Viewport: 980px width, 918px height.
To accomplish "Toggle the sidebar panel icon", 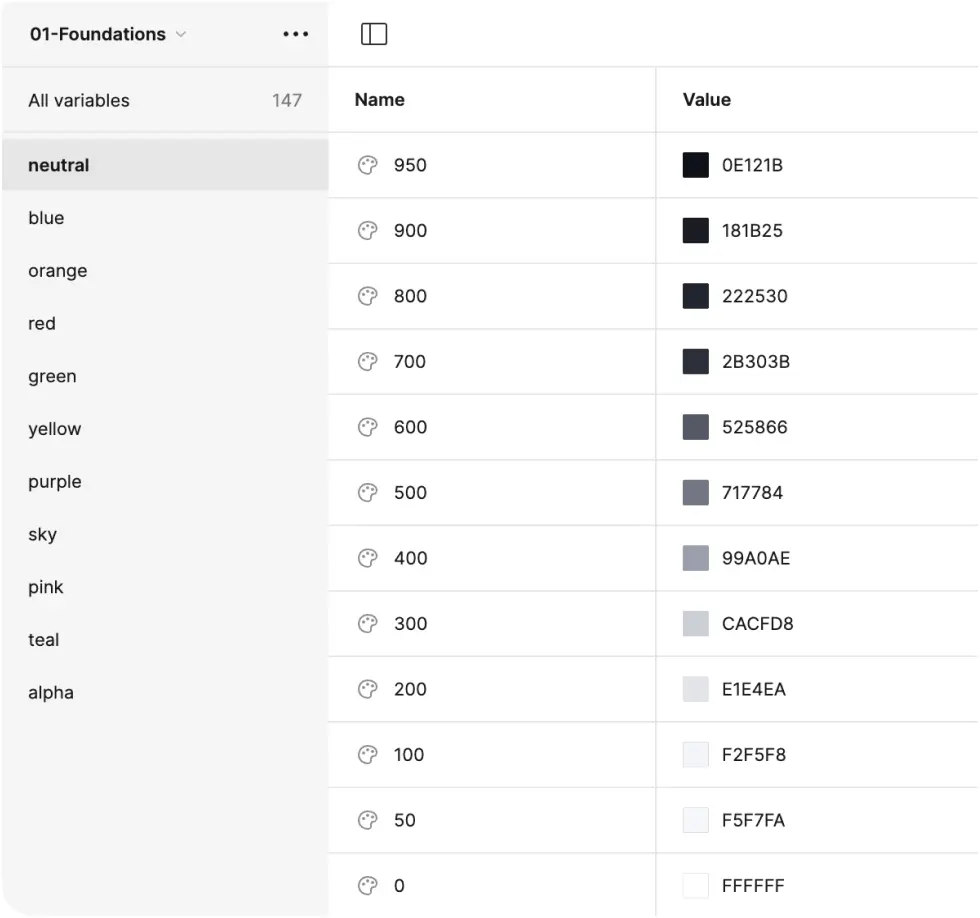I will (x=374, y=34).
